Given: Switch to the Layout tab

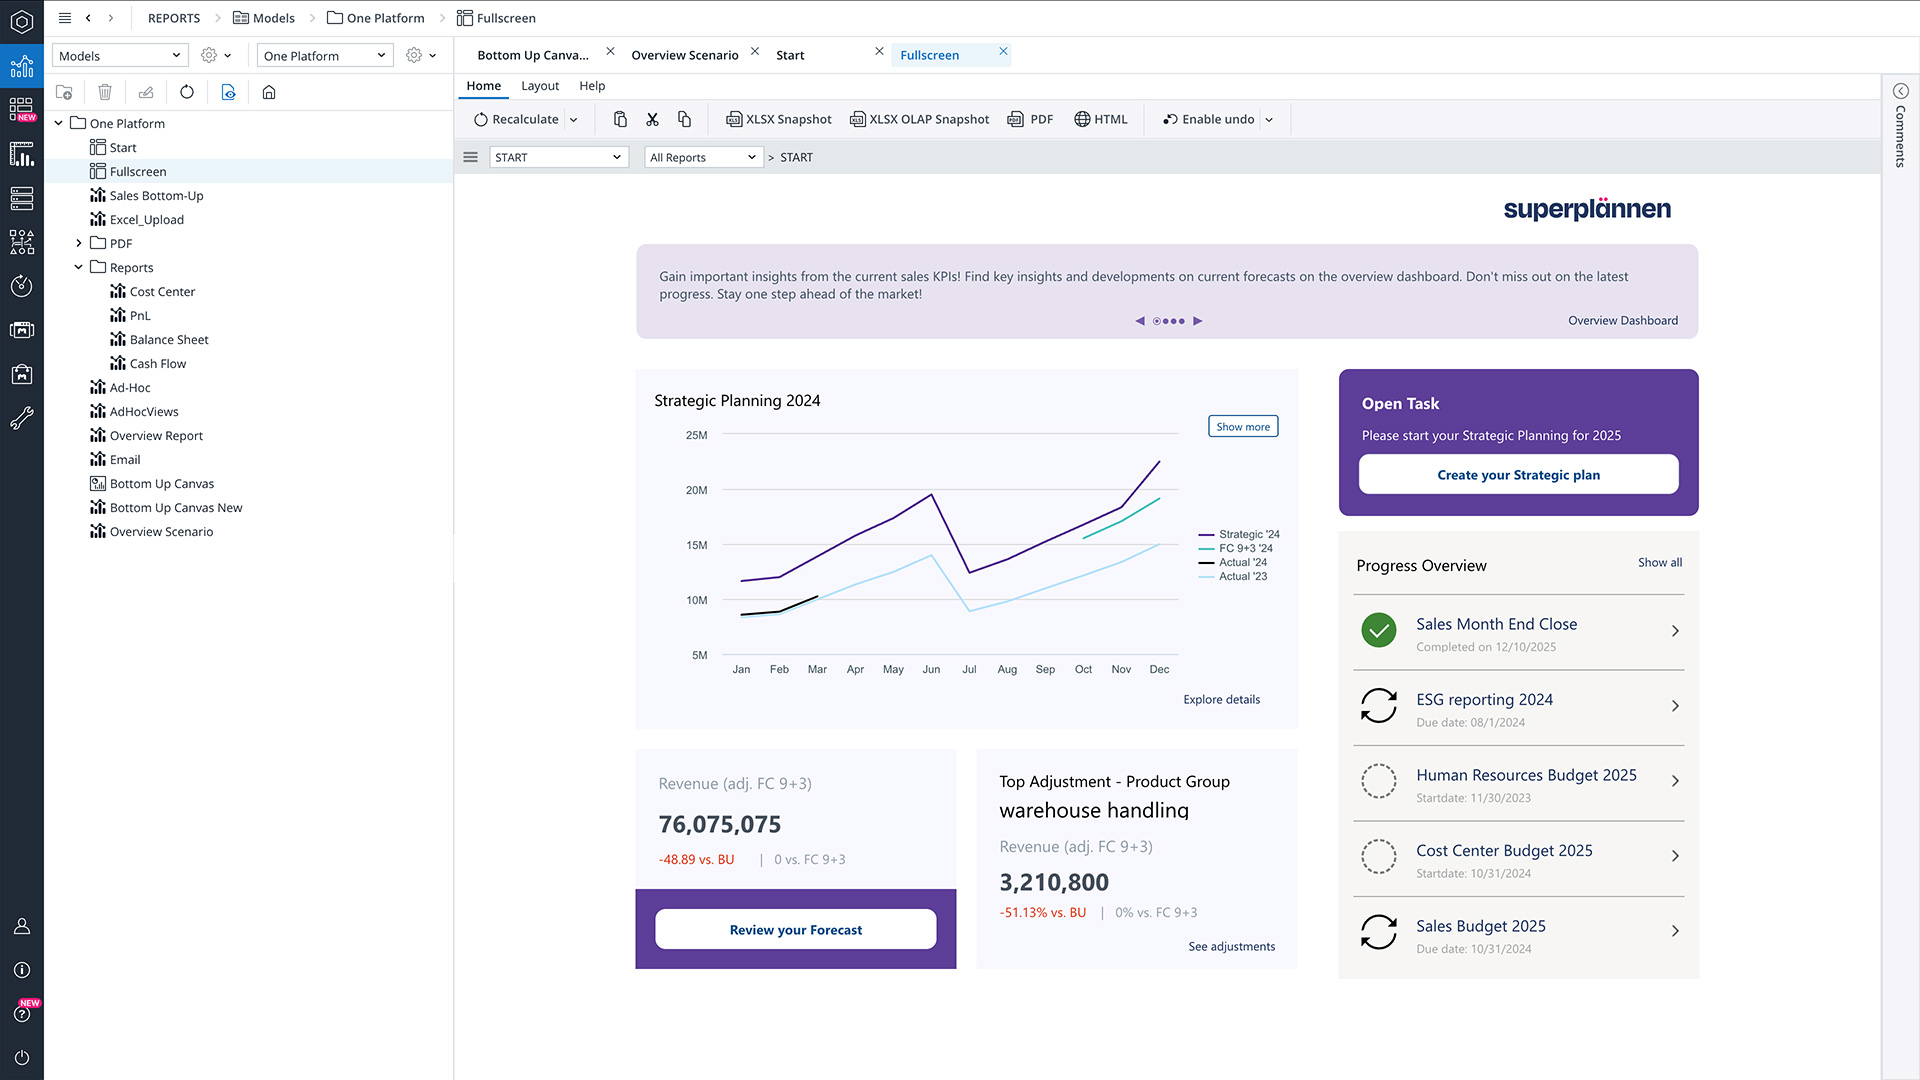Looking at the screenshot, I should (540, 86).
